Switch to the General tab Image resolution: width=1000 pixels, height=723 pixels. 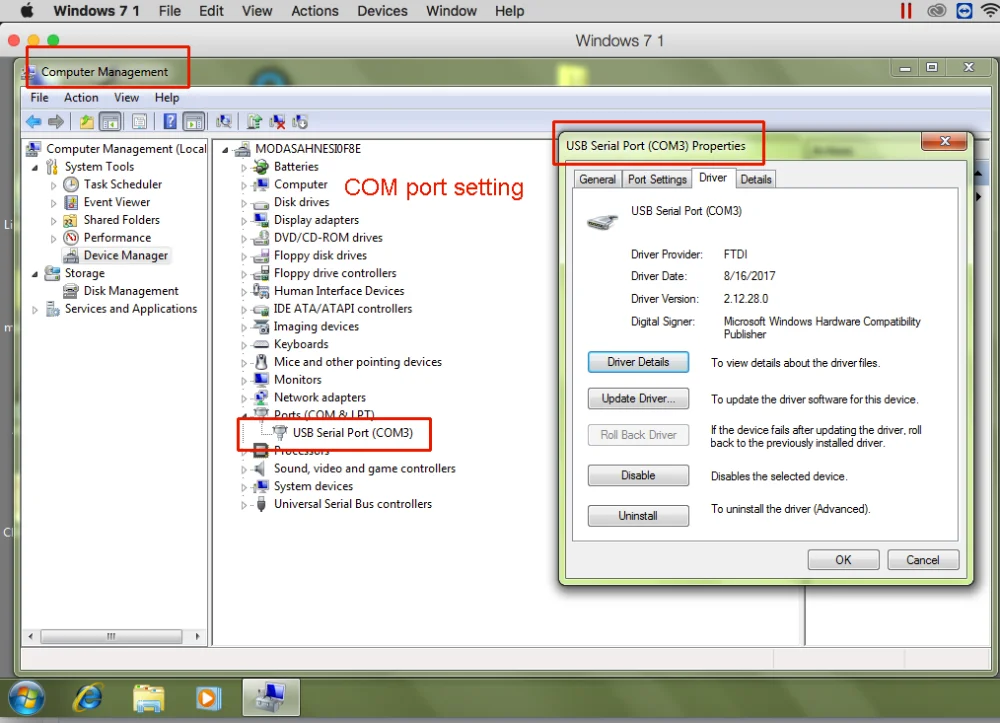point(597,179)
